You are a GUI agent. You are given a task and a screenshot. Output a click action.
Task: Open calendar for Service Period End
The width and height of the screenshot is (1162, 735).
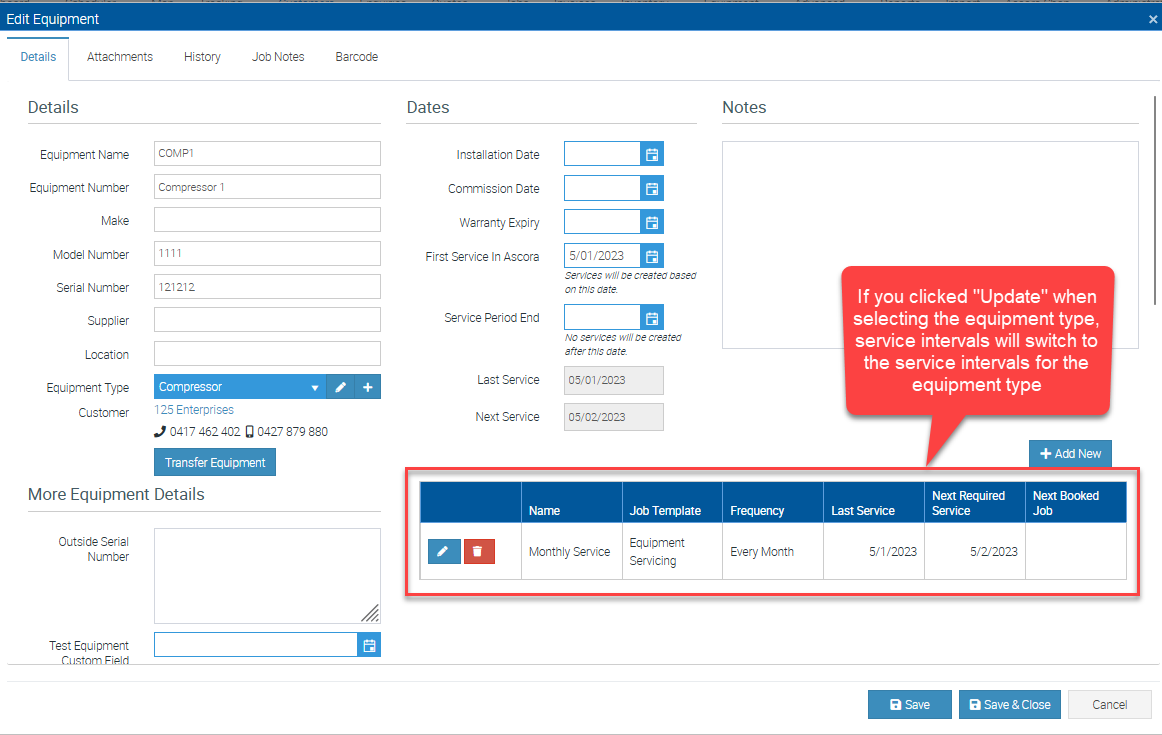point(651,318)
